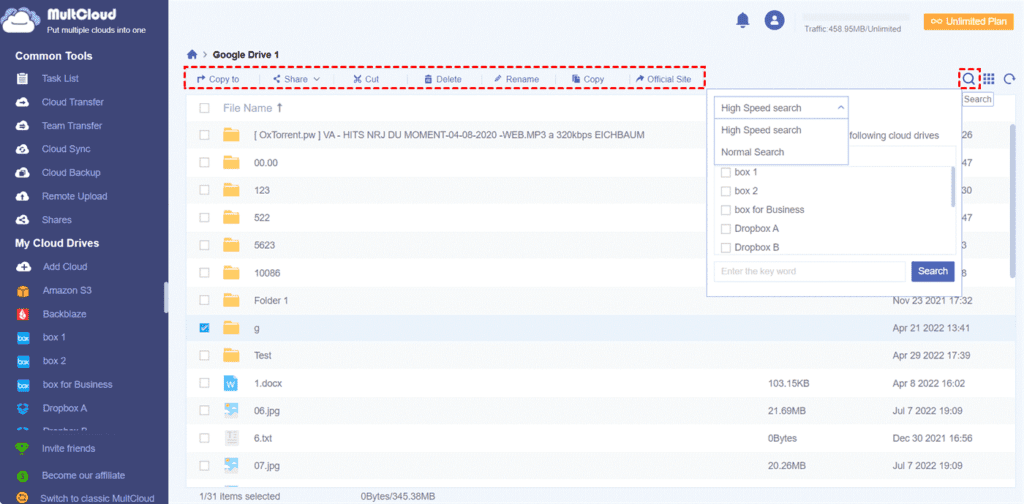
Task: Open Team Transfer tool
Action: pos(72,125)
